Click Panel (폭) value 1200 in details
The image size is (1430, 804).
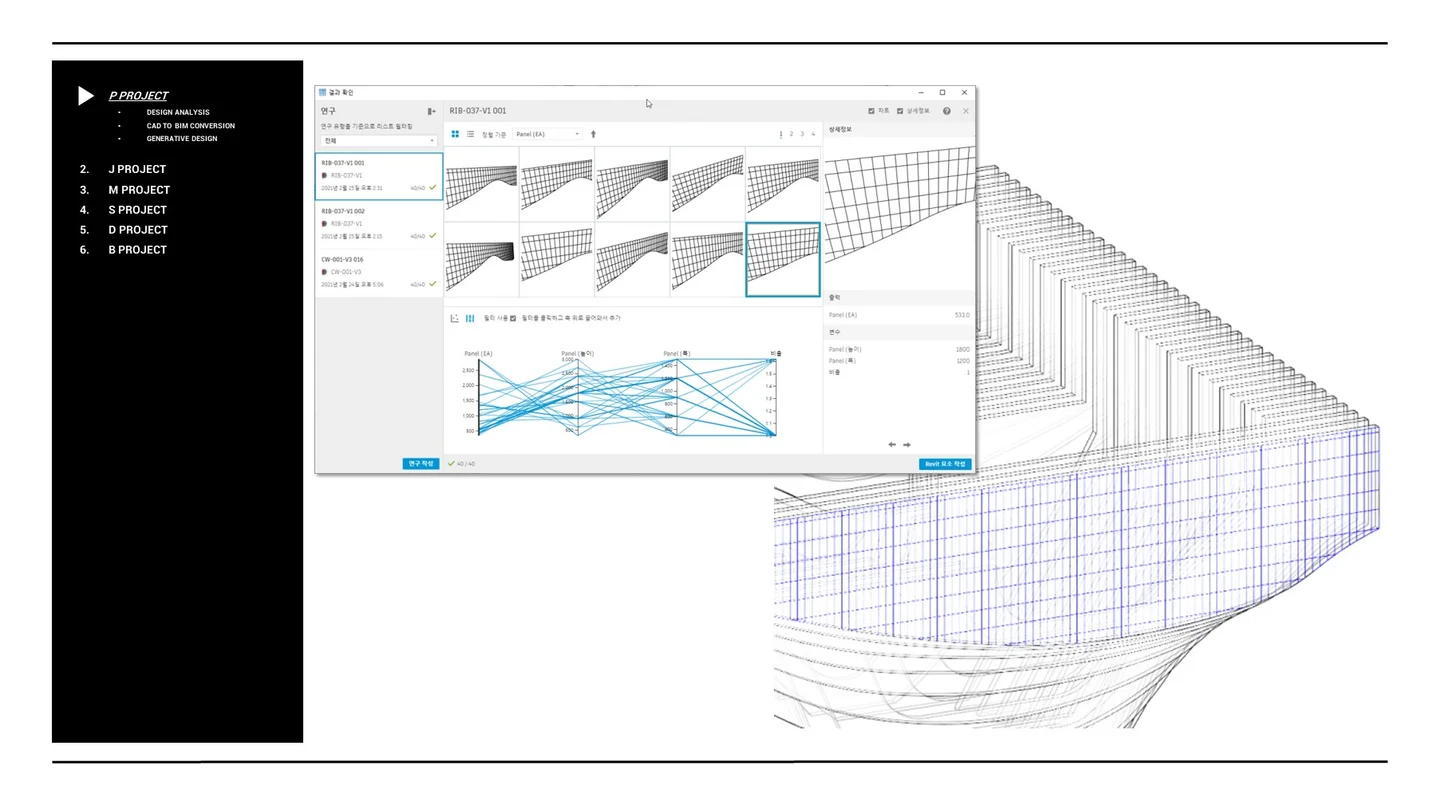[x=962, y=360]
